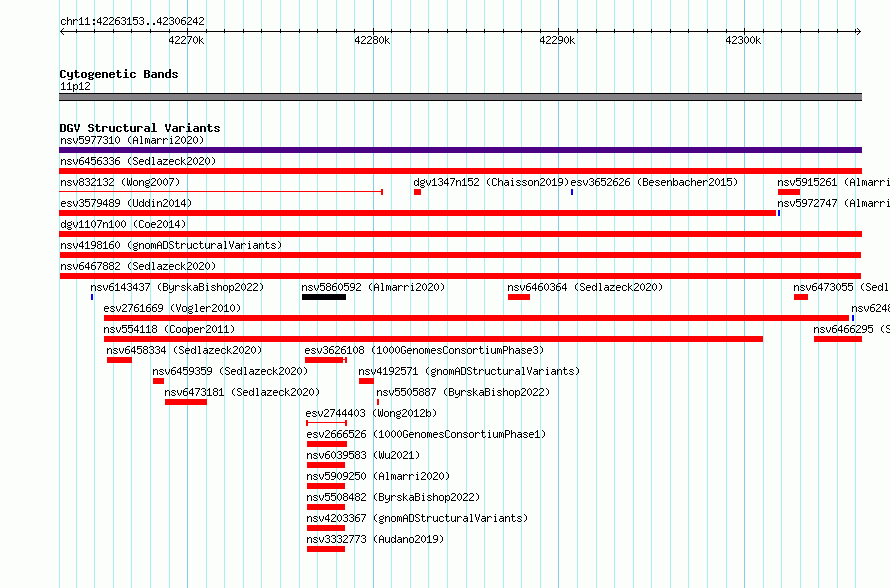Click the red nsv6473055 variant bar
890x588 pixels.
(x=801, y=297)
